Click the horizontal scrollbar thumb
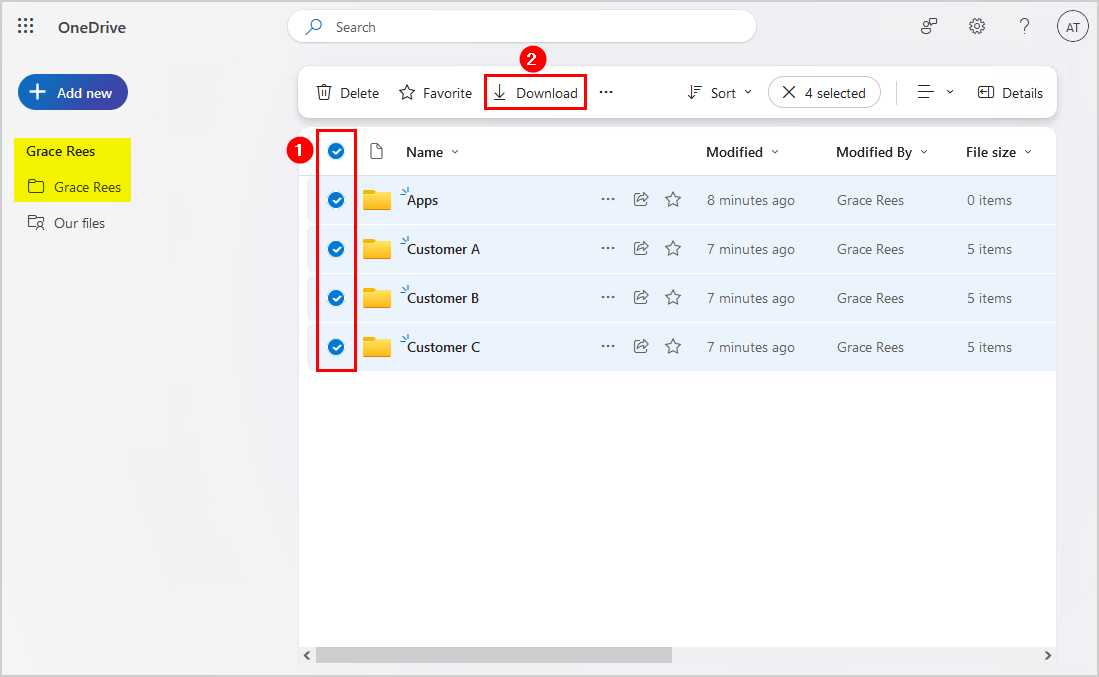 (493, 655)
